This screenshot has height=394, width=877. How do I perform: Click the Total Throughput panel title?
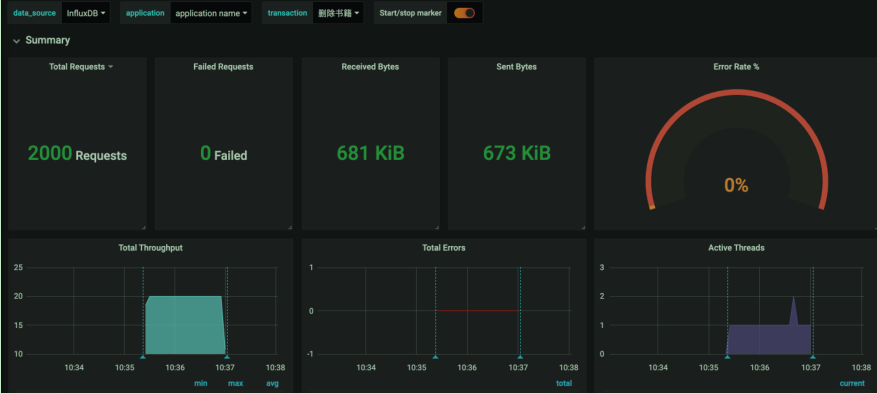tap(150, 247)
